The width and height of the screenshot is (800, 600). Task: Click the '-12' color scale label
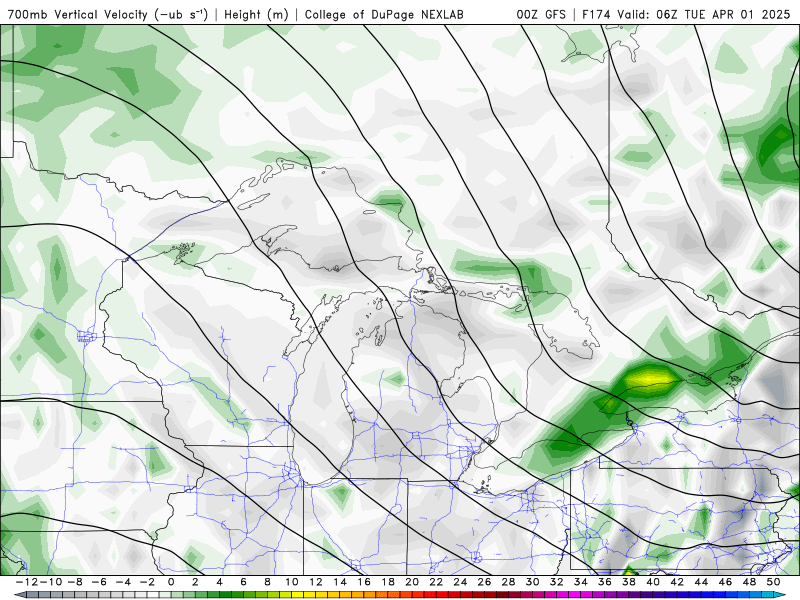pos(26,582)
